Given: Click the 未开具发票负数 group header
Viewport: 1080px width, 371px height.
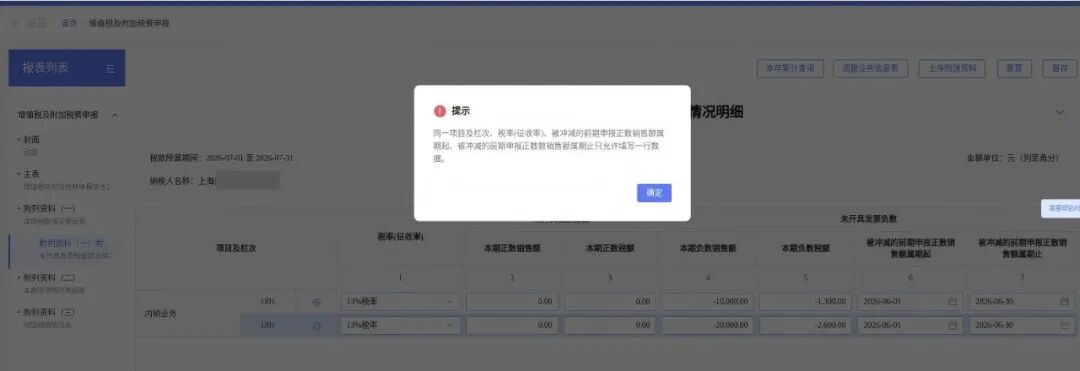Looking at the screenshot, I should (x=869, y=220).
